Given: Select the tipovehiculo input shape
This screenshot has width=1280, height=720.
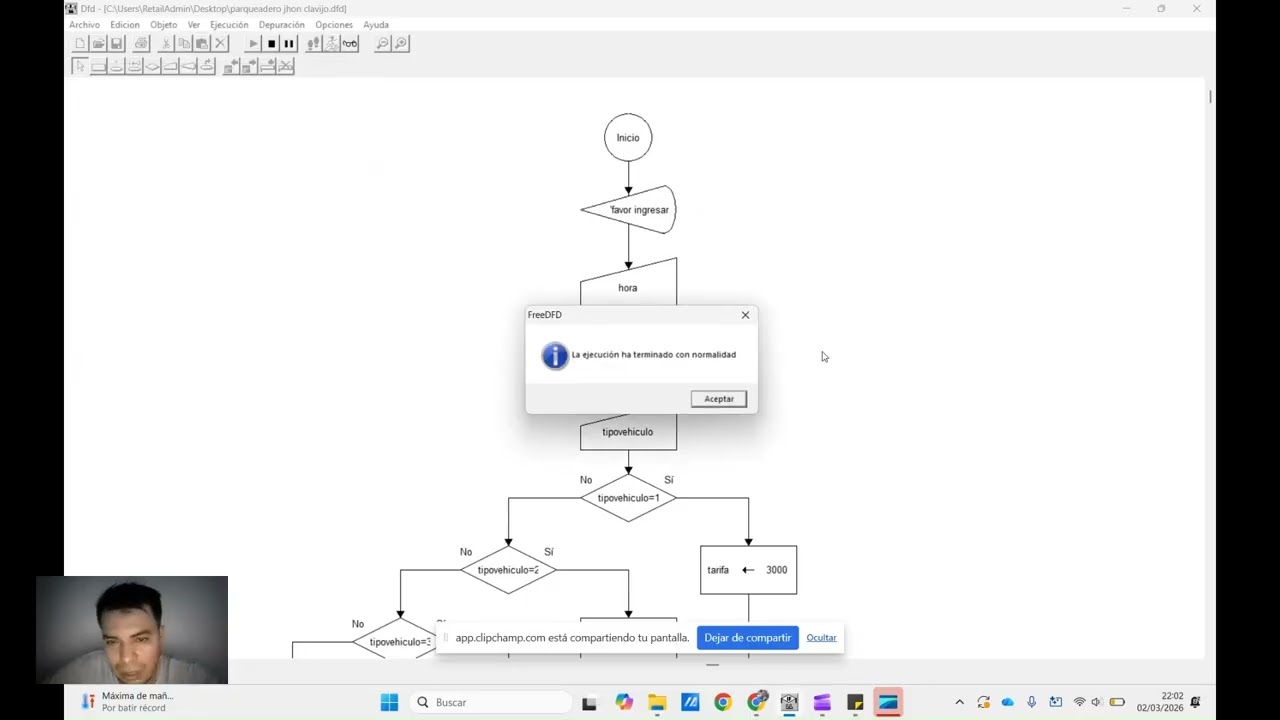Looking at the screenshot, I should pyautogui.click(x=628, y=432).
